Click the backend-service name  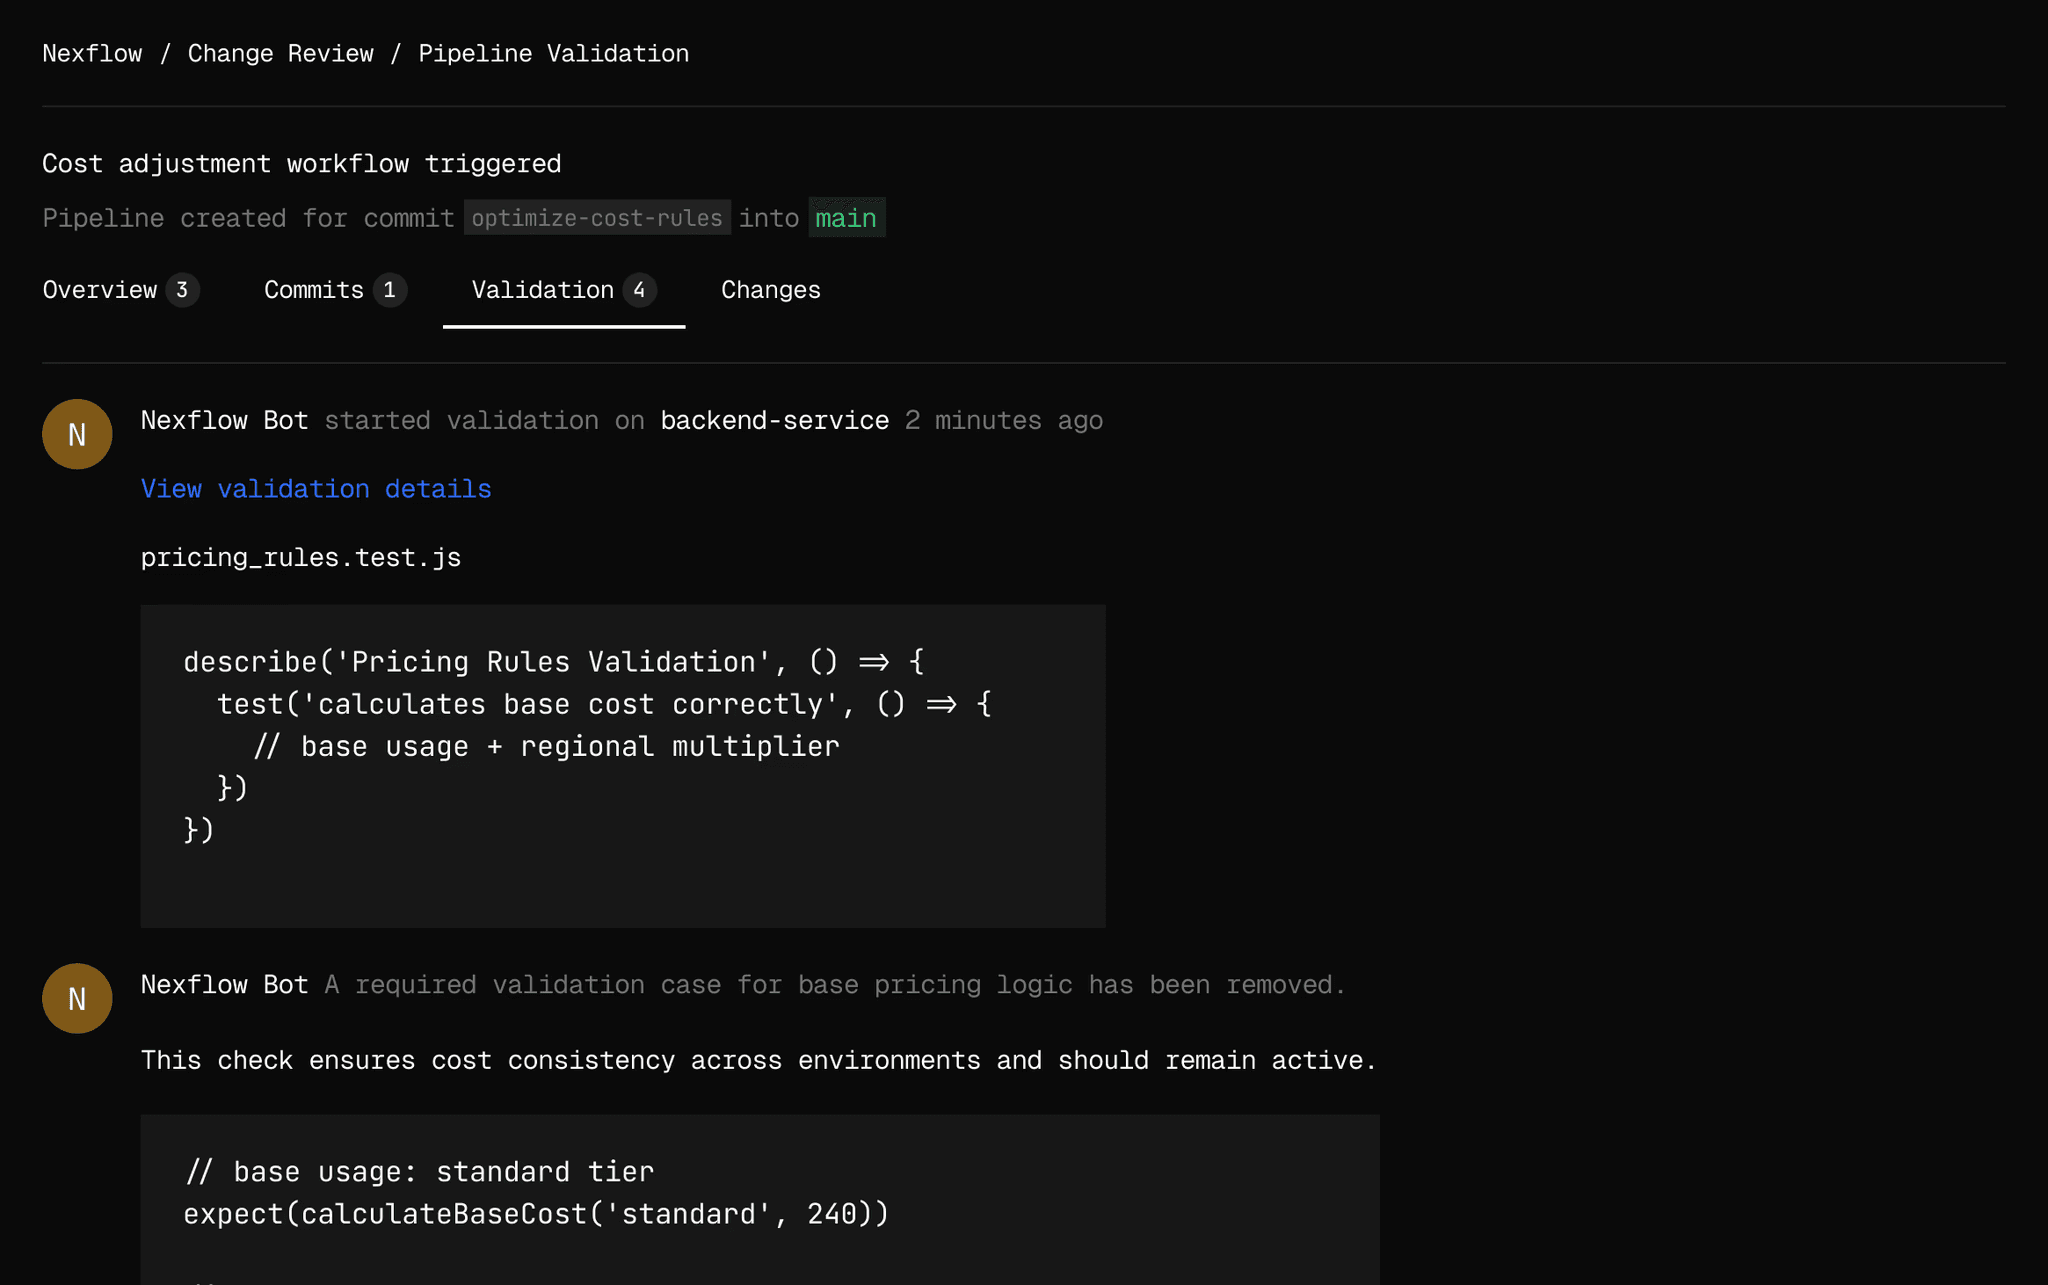pyautogui.click(x=774, y=421)
